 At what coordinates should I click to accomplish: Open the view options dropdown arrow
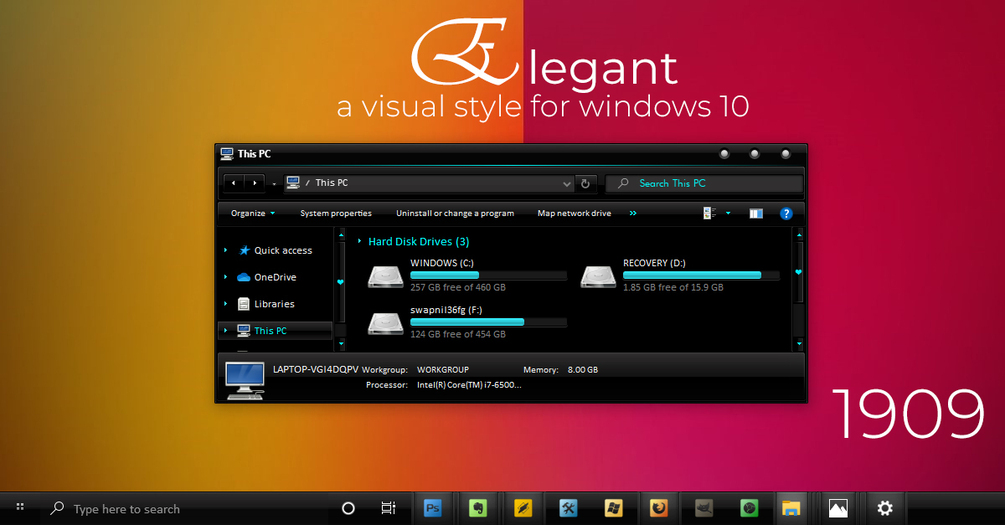728,213
